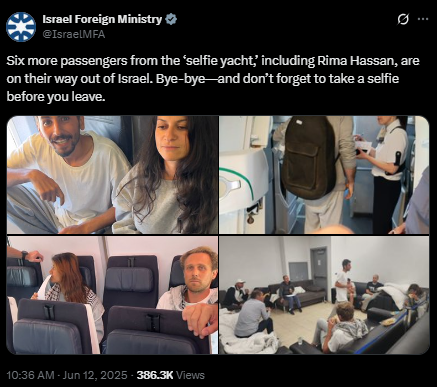437x387 pixels.
Task: Click the blue verified badge icon
Action: (x=171, y=19)
